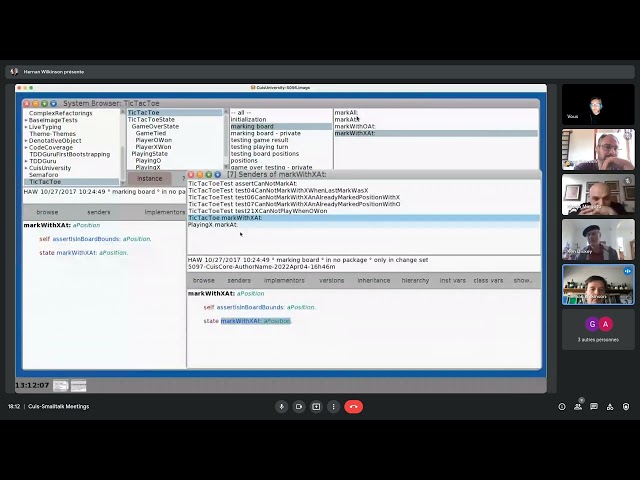Open the activities icon
The width and height of the screenshot is (640, 480).
coord(610,407)
